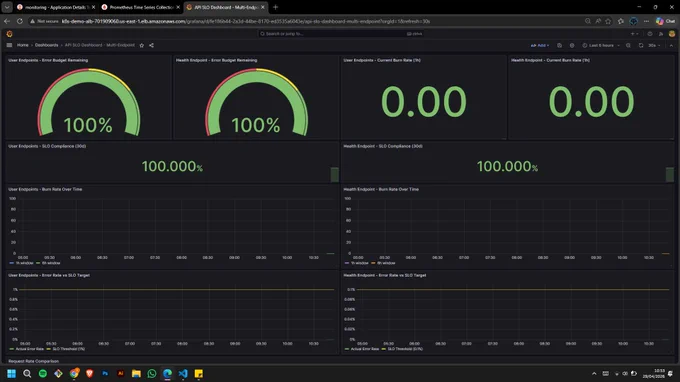Viewport: 680px width, 382px height.
Task: Share the dashboard via share icon
Action: point(151,45)
